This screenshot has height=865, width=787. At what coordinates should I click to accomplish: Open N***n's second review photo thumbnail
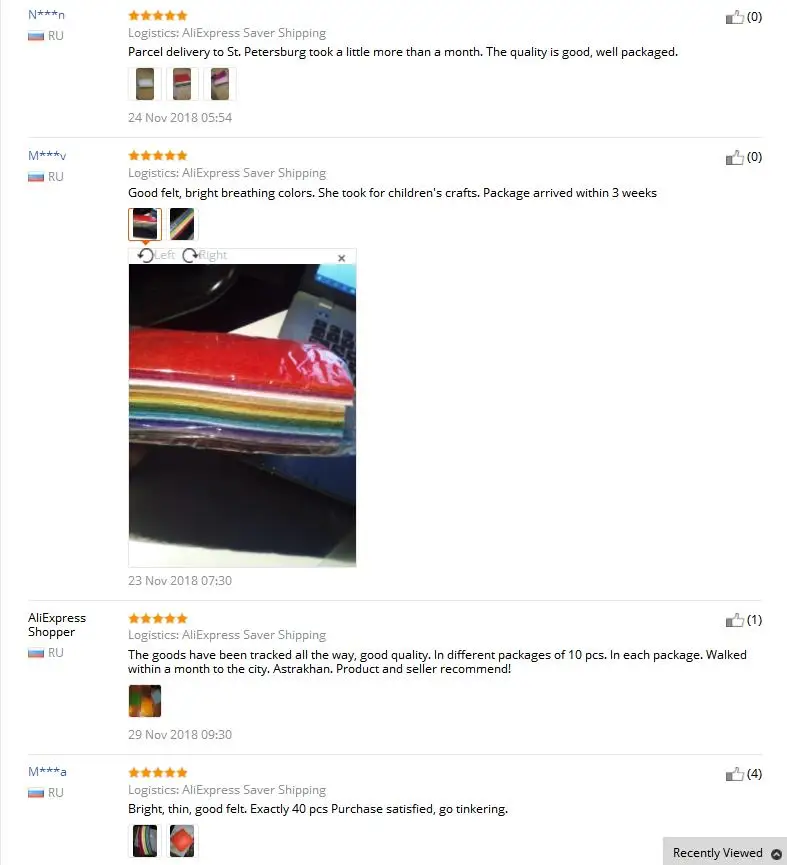(182, 84)
